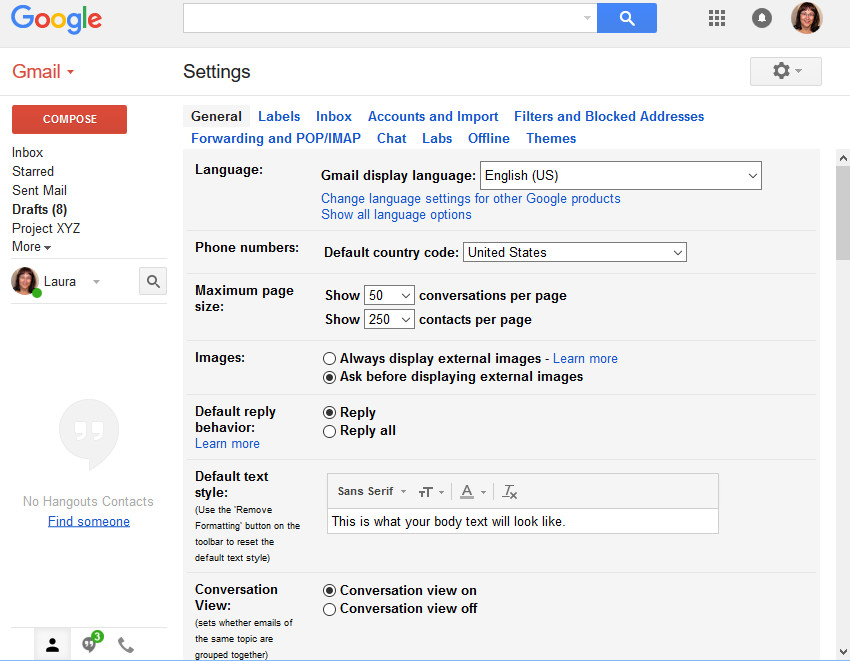Open the Sent Mail folder
This screenshot has height=661, width=850.
(x=40, y=190)
